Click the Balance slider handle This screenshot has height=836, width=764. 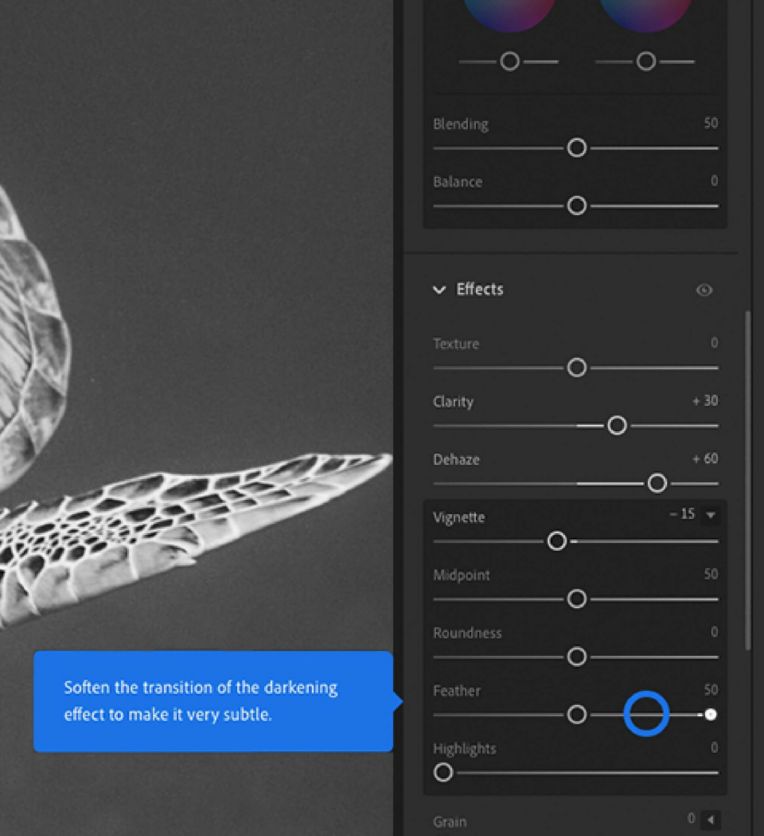pos(576,205)
